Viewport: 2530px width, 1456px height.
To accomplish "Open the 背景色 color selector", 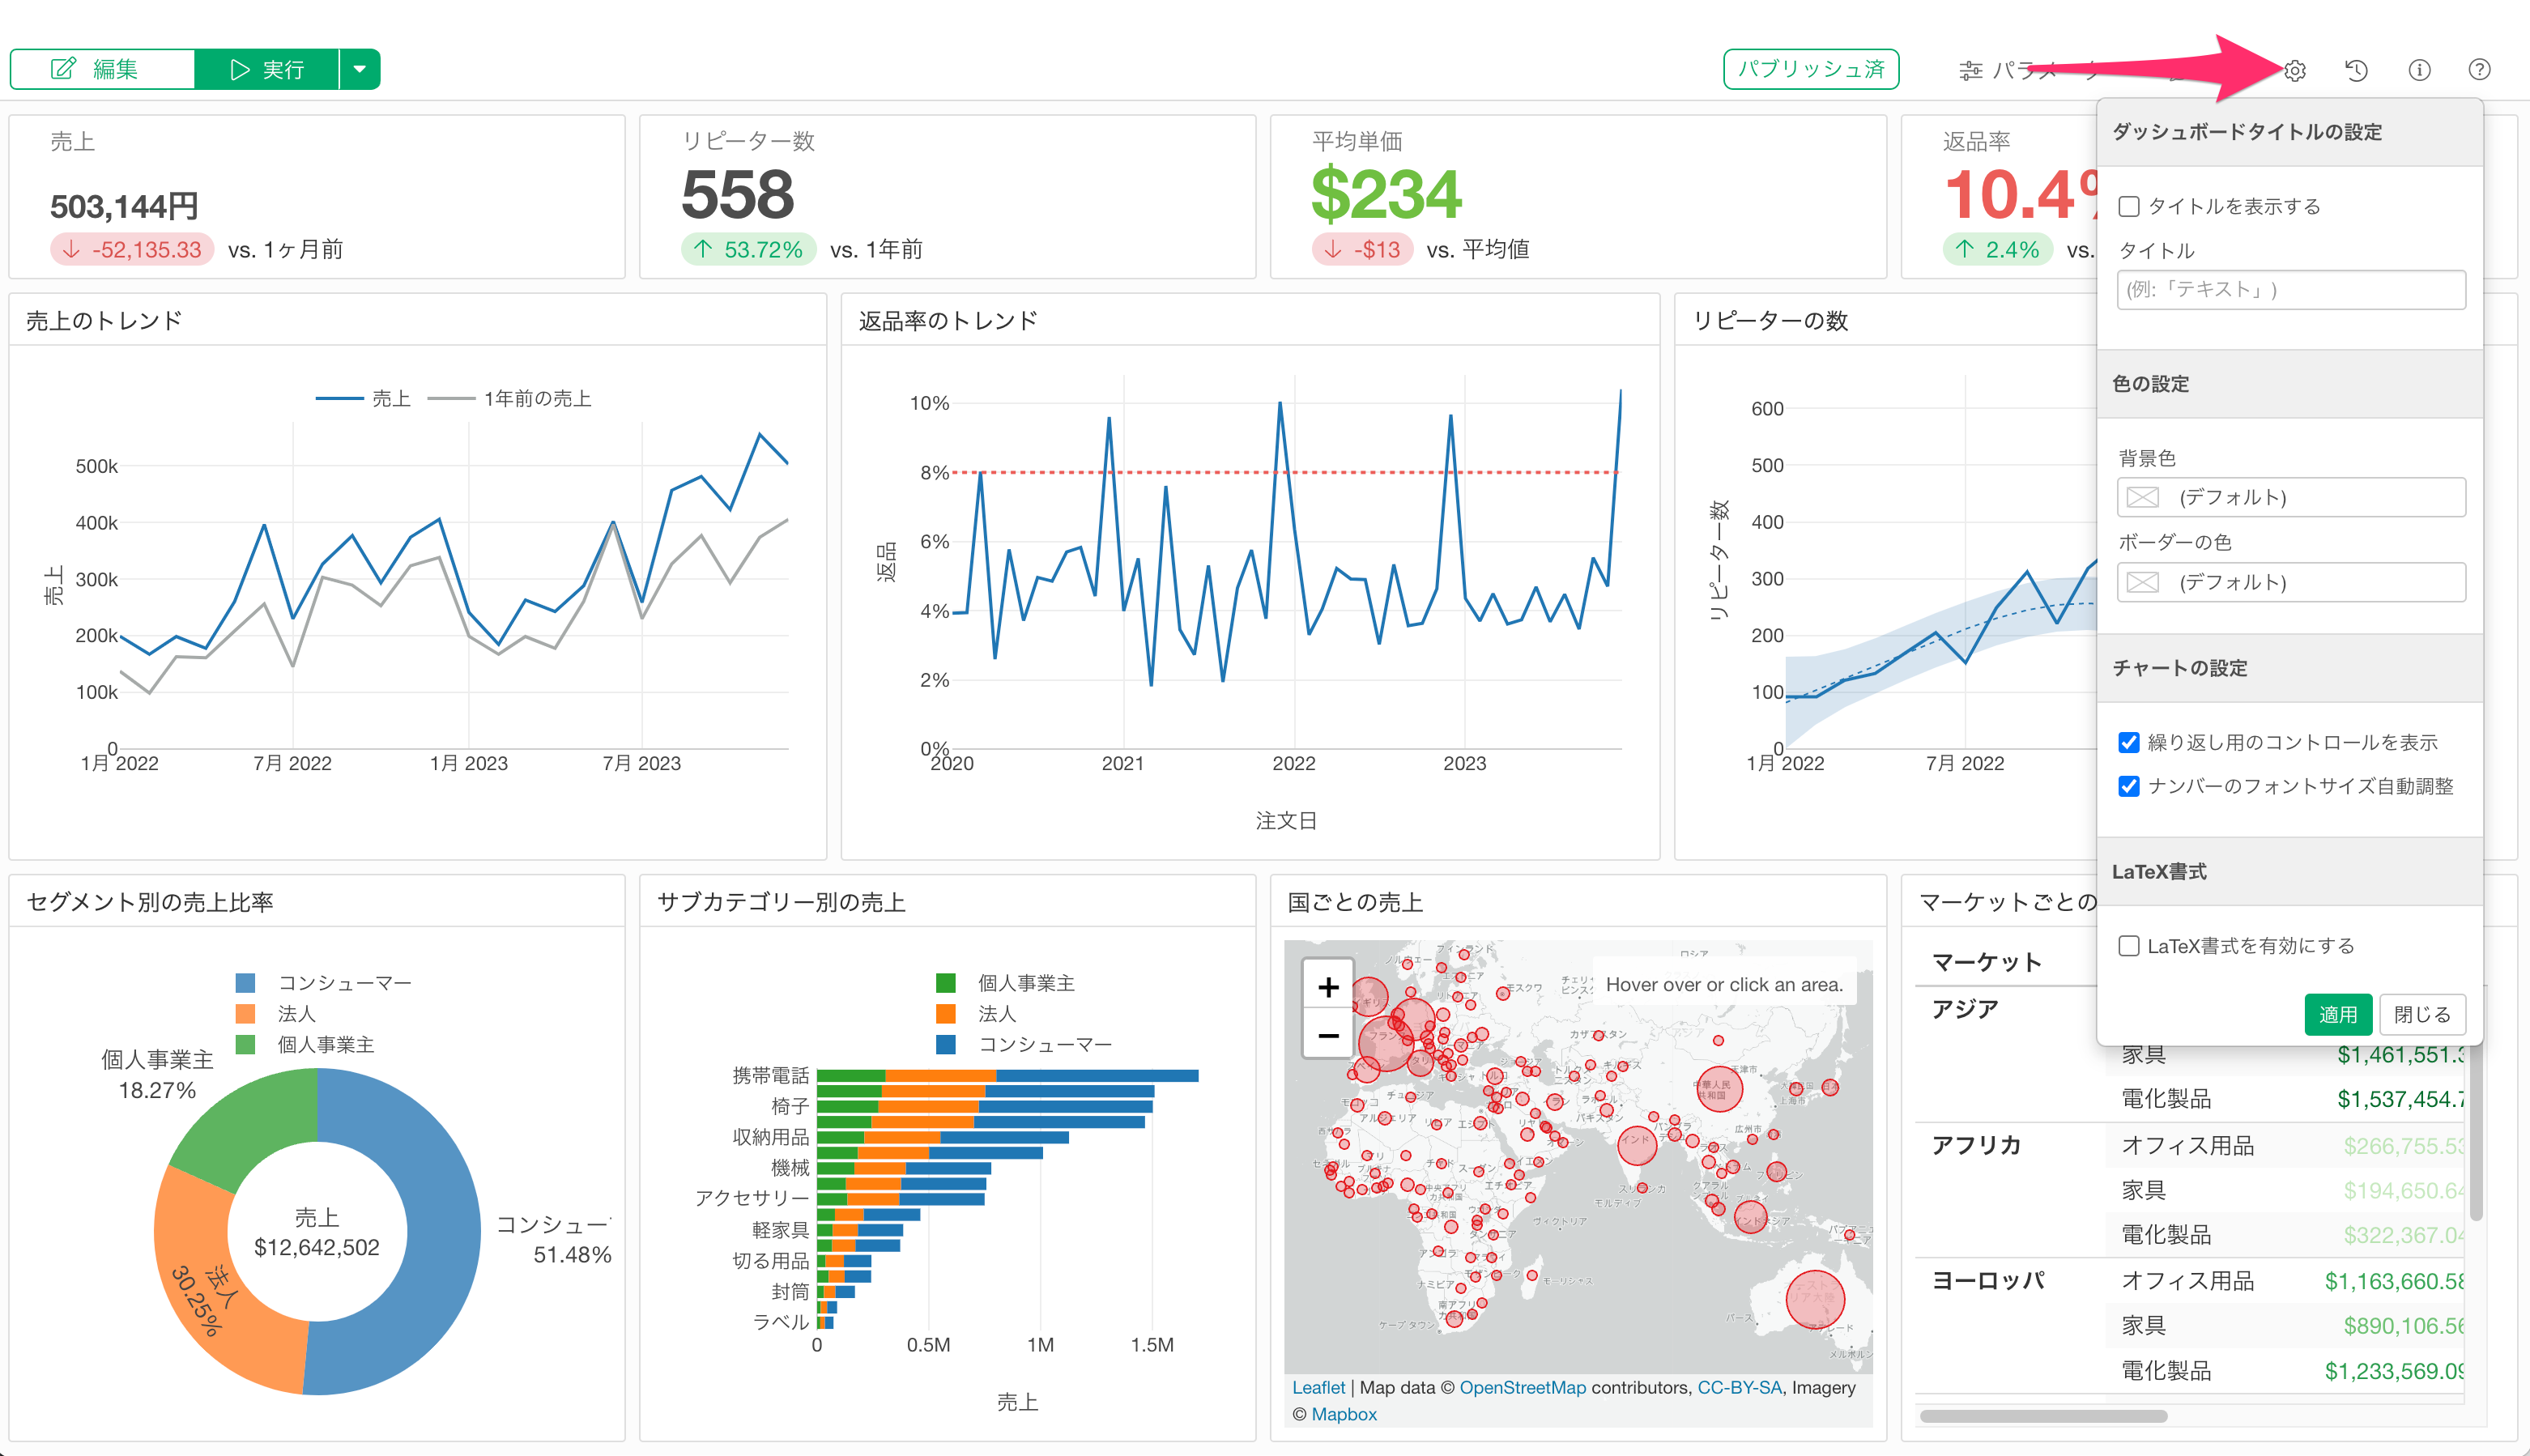I will pyautogui.click(x=2290, y=497).
